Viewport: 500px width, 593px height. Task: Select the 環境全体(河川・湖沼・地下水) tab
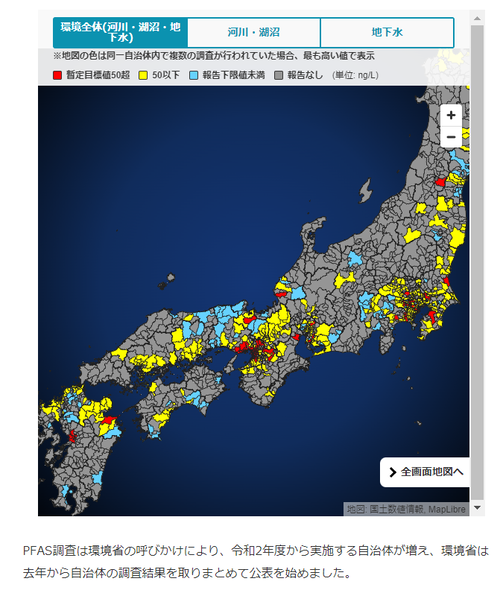click(x=120, y=32)
